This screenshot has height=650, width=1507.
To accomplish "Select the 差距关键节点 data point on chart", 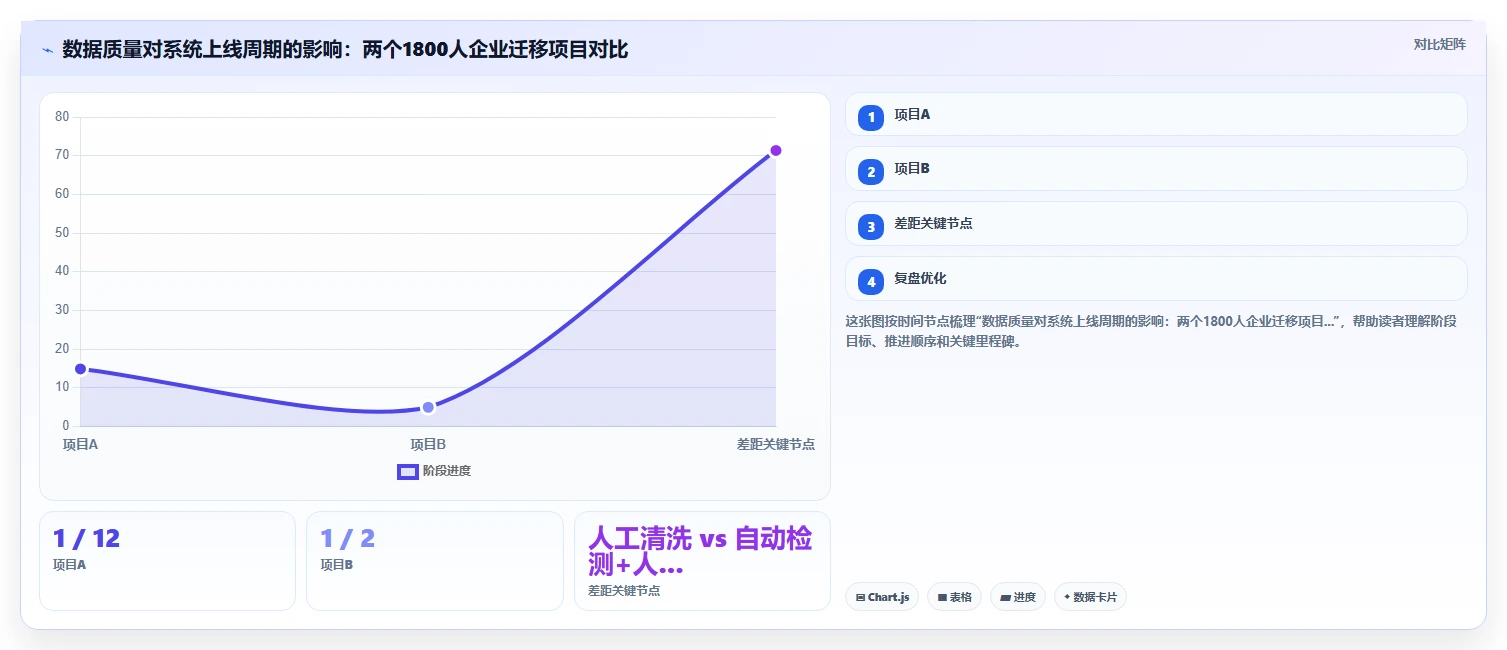I will point(775,151).
